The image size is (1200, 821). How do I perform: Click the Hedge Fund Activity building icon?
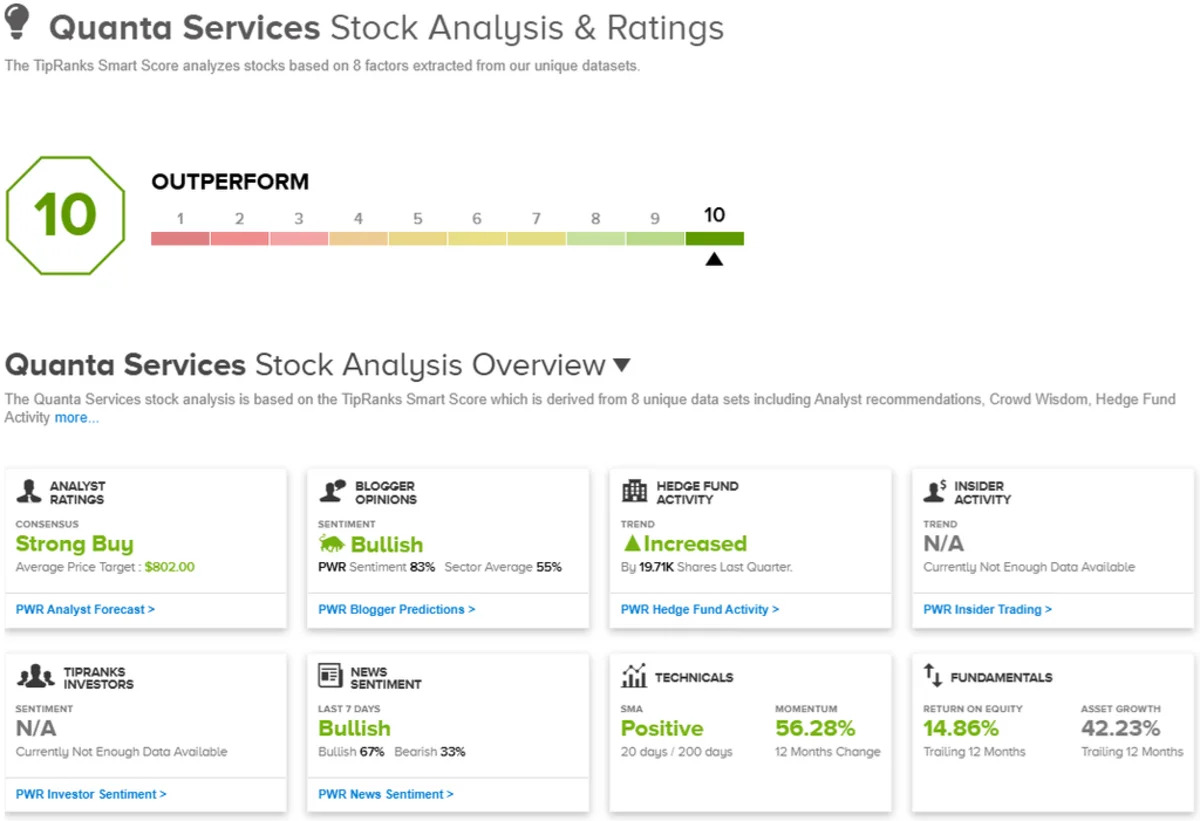point(634,491)
